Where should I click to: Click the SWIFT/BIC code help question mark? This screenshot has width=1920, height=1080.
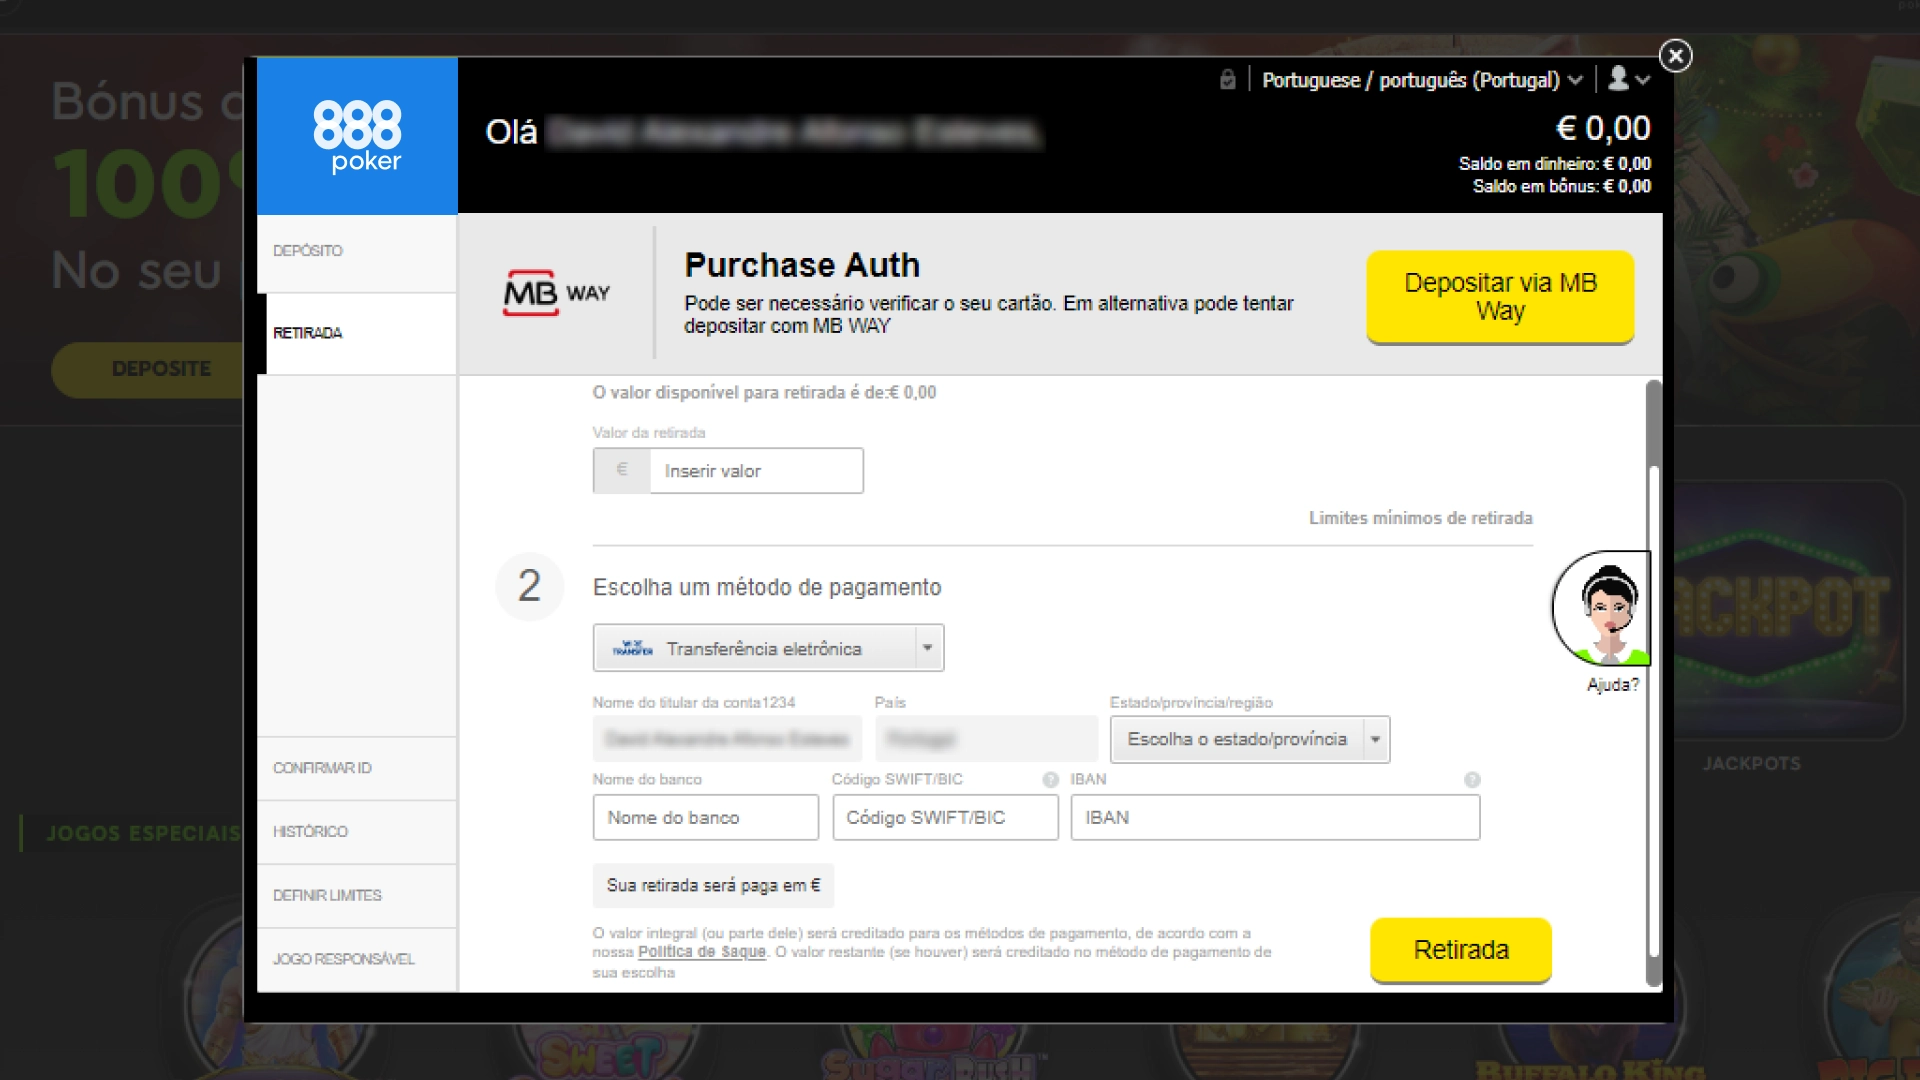(1050, 780)
